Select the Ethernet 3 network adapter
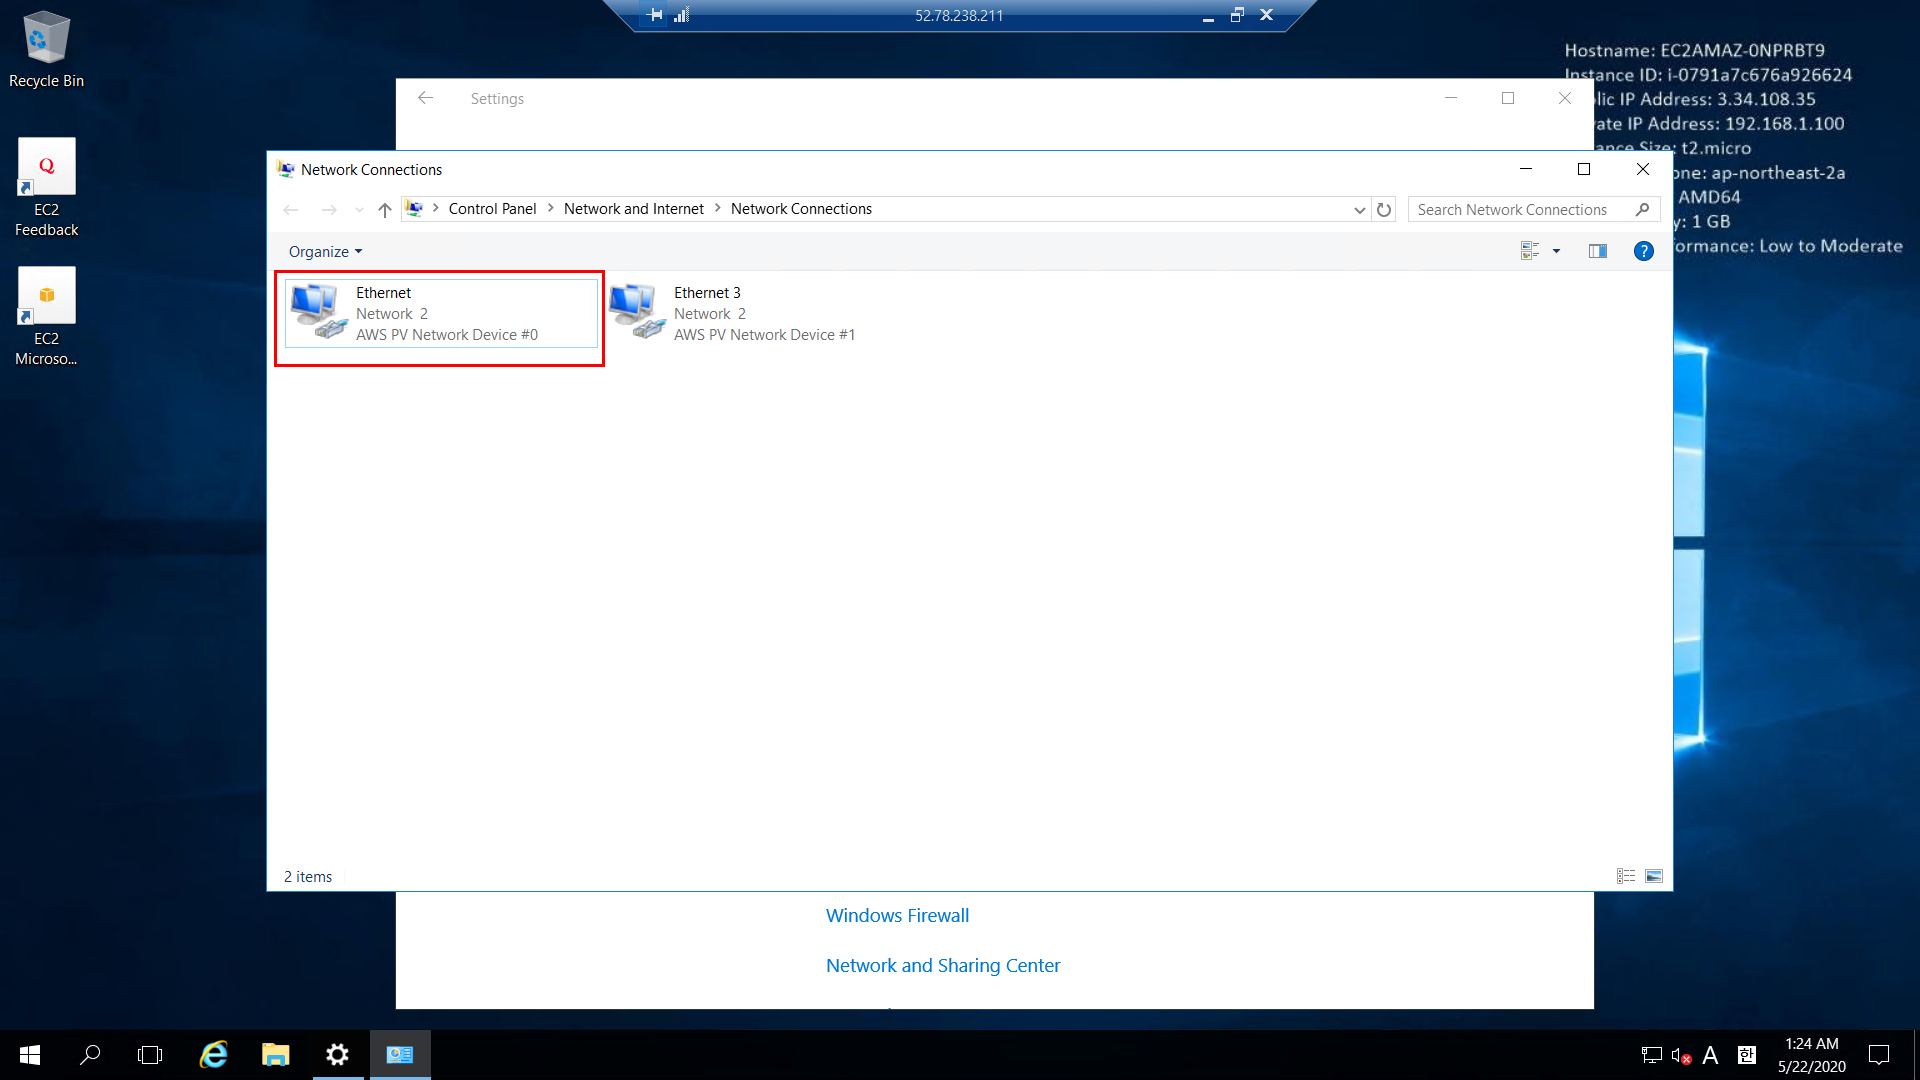The width and height of the screenshot is (1920, 1080). pos(735,314)
